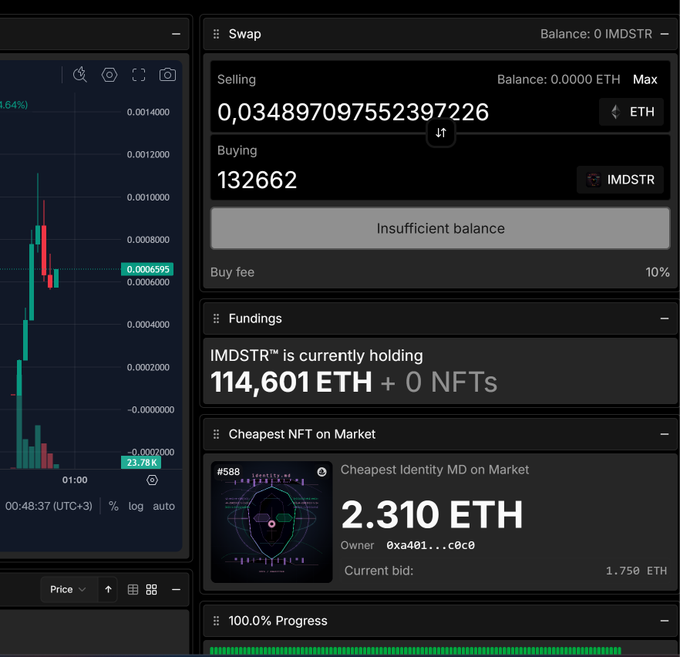Click Cheapest NFT on Market grip icon
This screenshot has width=680, height=657.
[x=216, y=434]
